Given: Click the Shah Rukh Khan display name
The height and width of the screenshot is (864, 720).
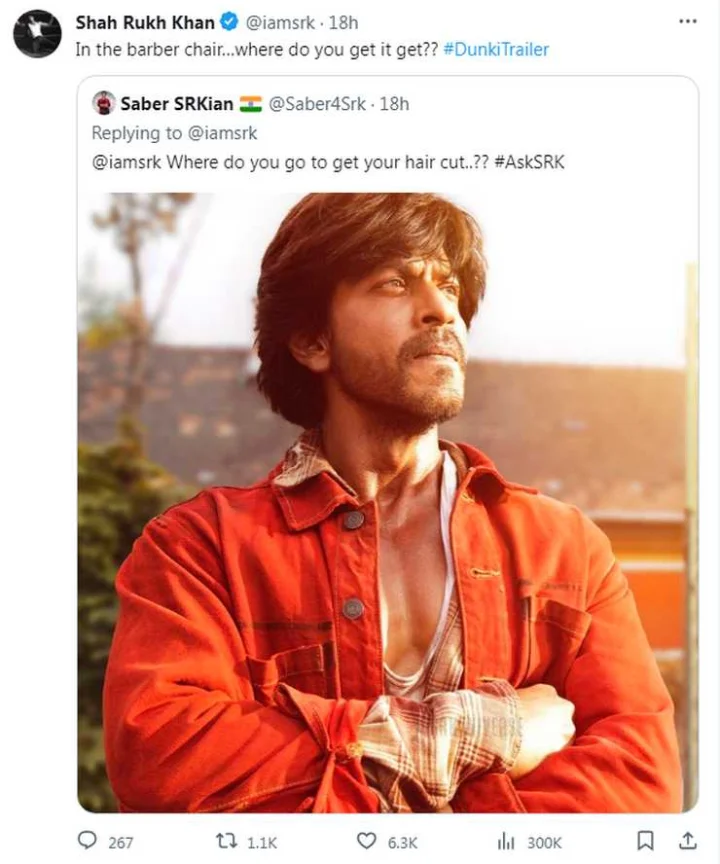Looking at the screenshot, I should click(145, 23).
